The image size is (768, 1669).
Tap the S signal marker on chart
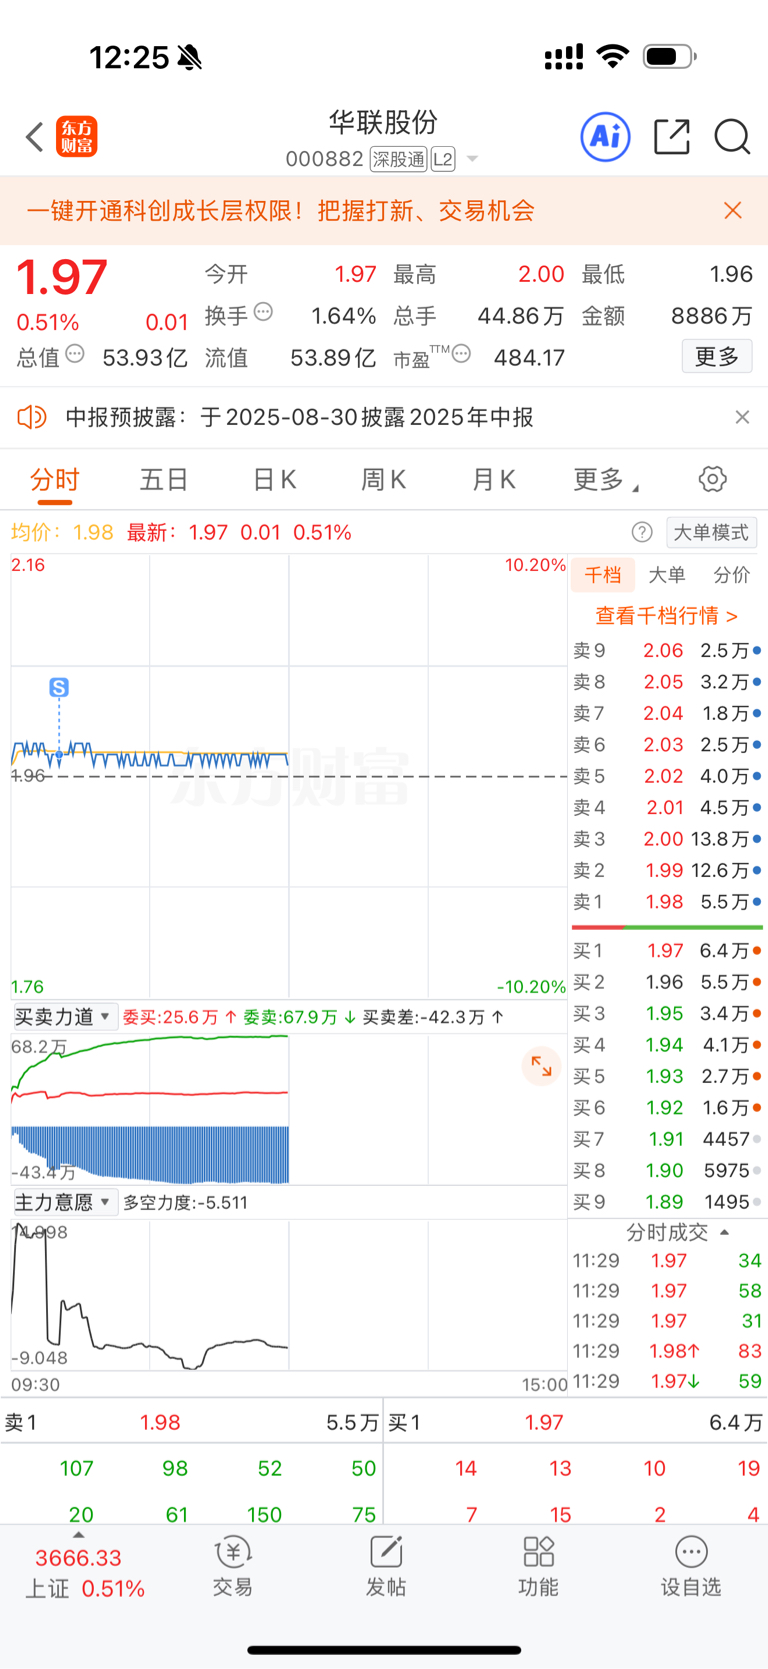pyautogui.click(x=59, y=688)
